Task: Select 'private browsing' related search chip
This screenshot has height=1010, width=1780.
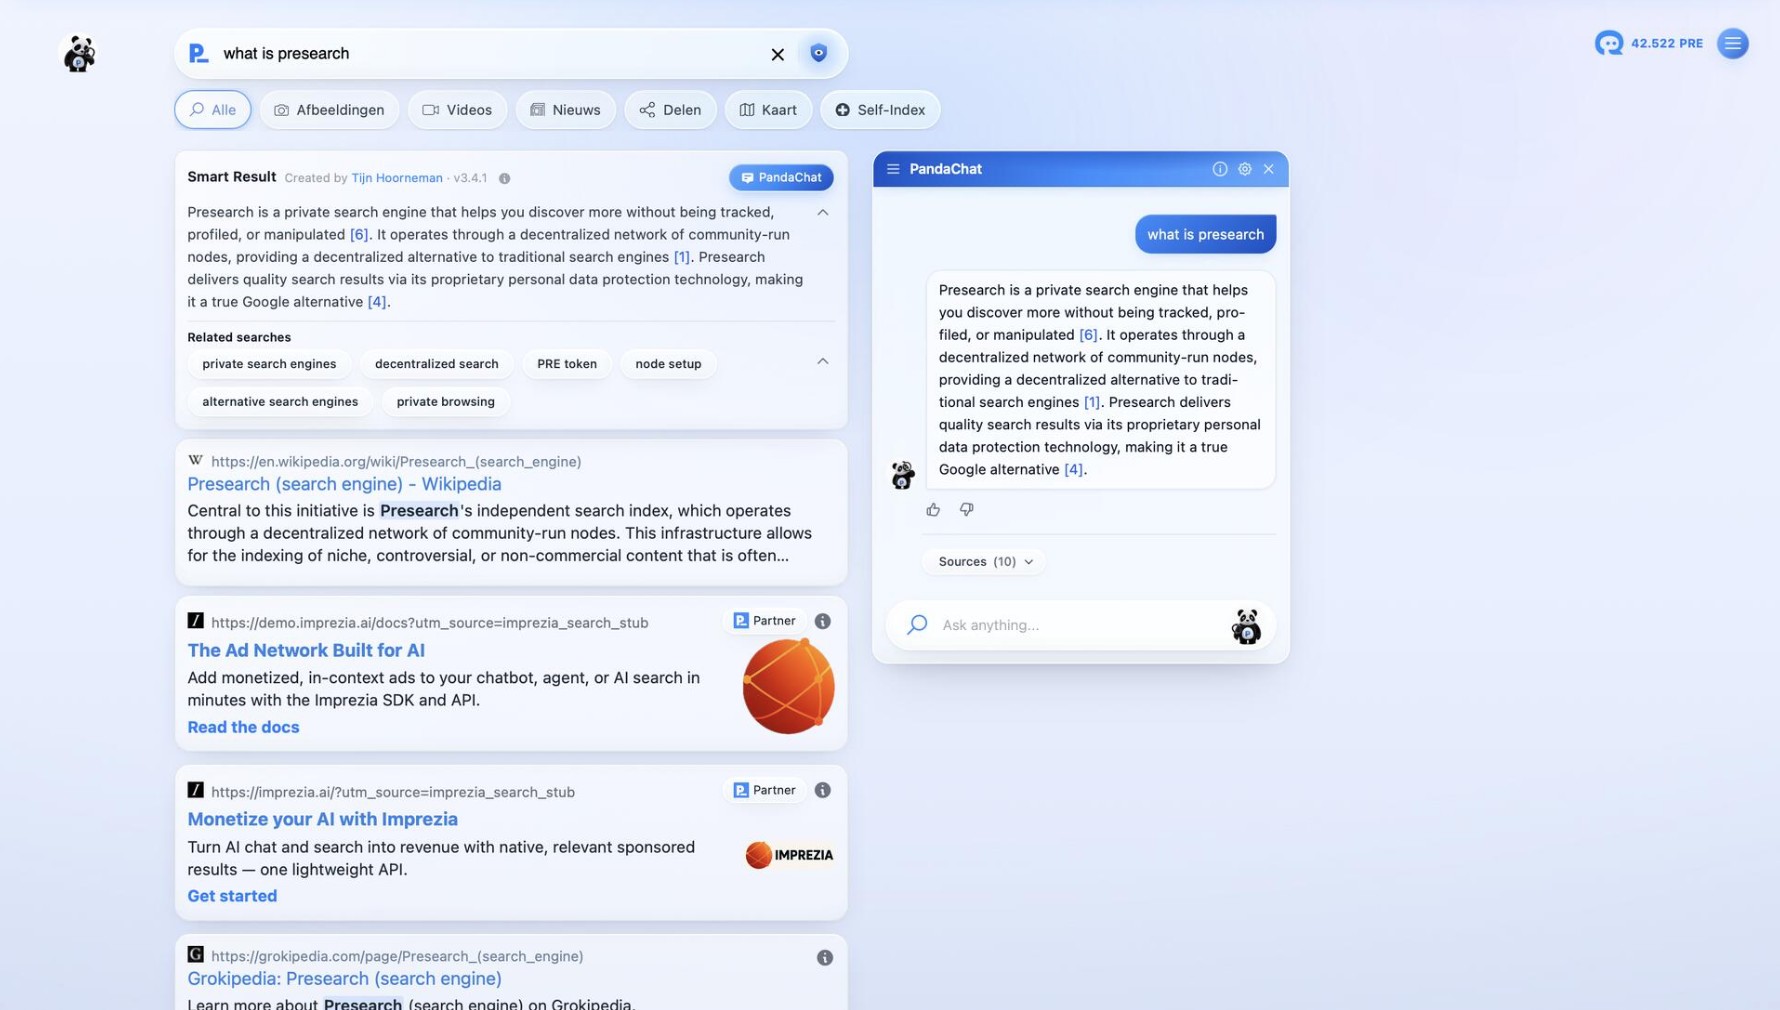Action: (x=445, y=401)
